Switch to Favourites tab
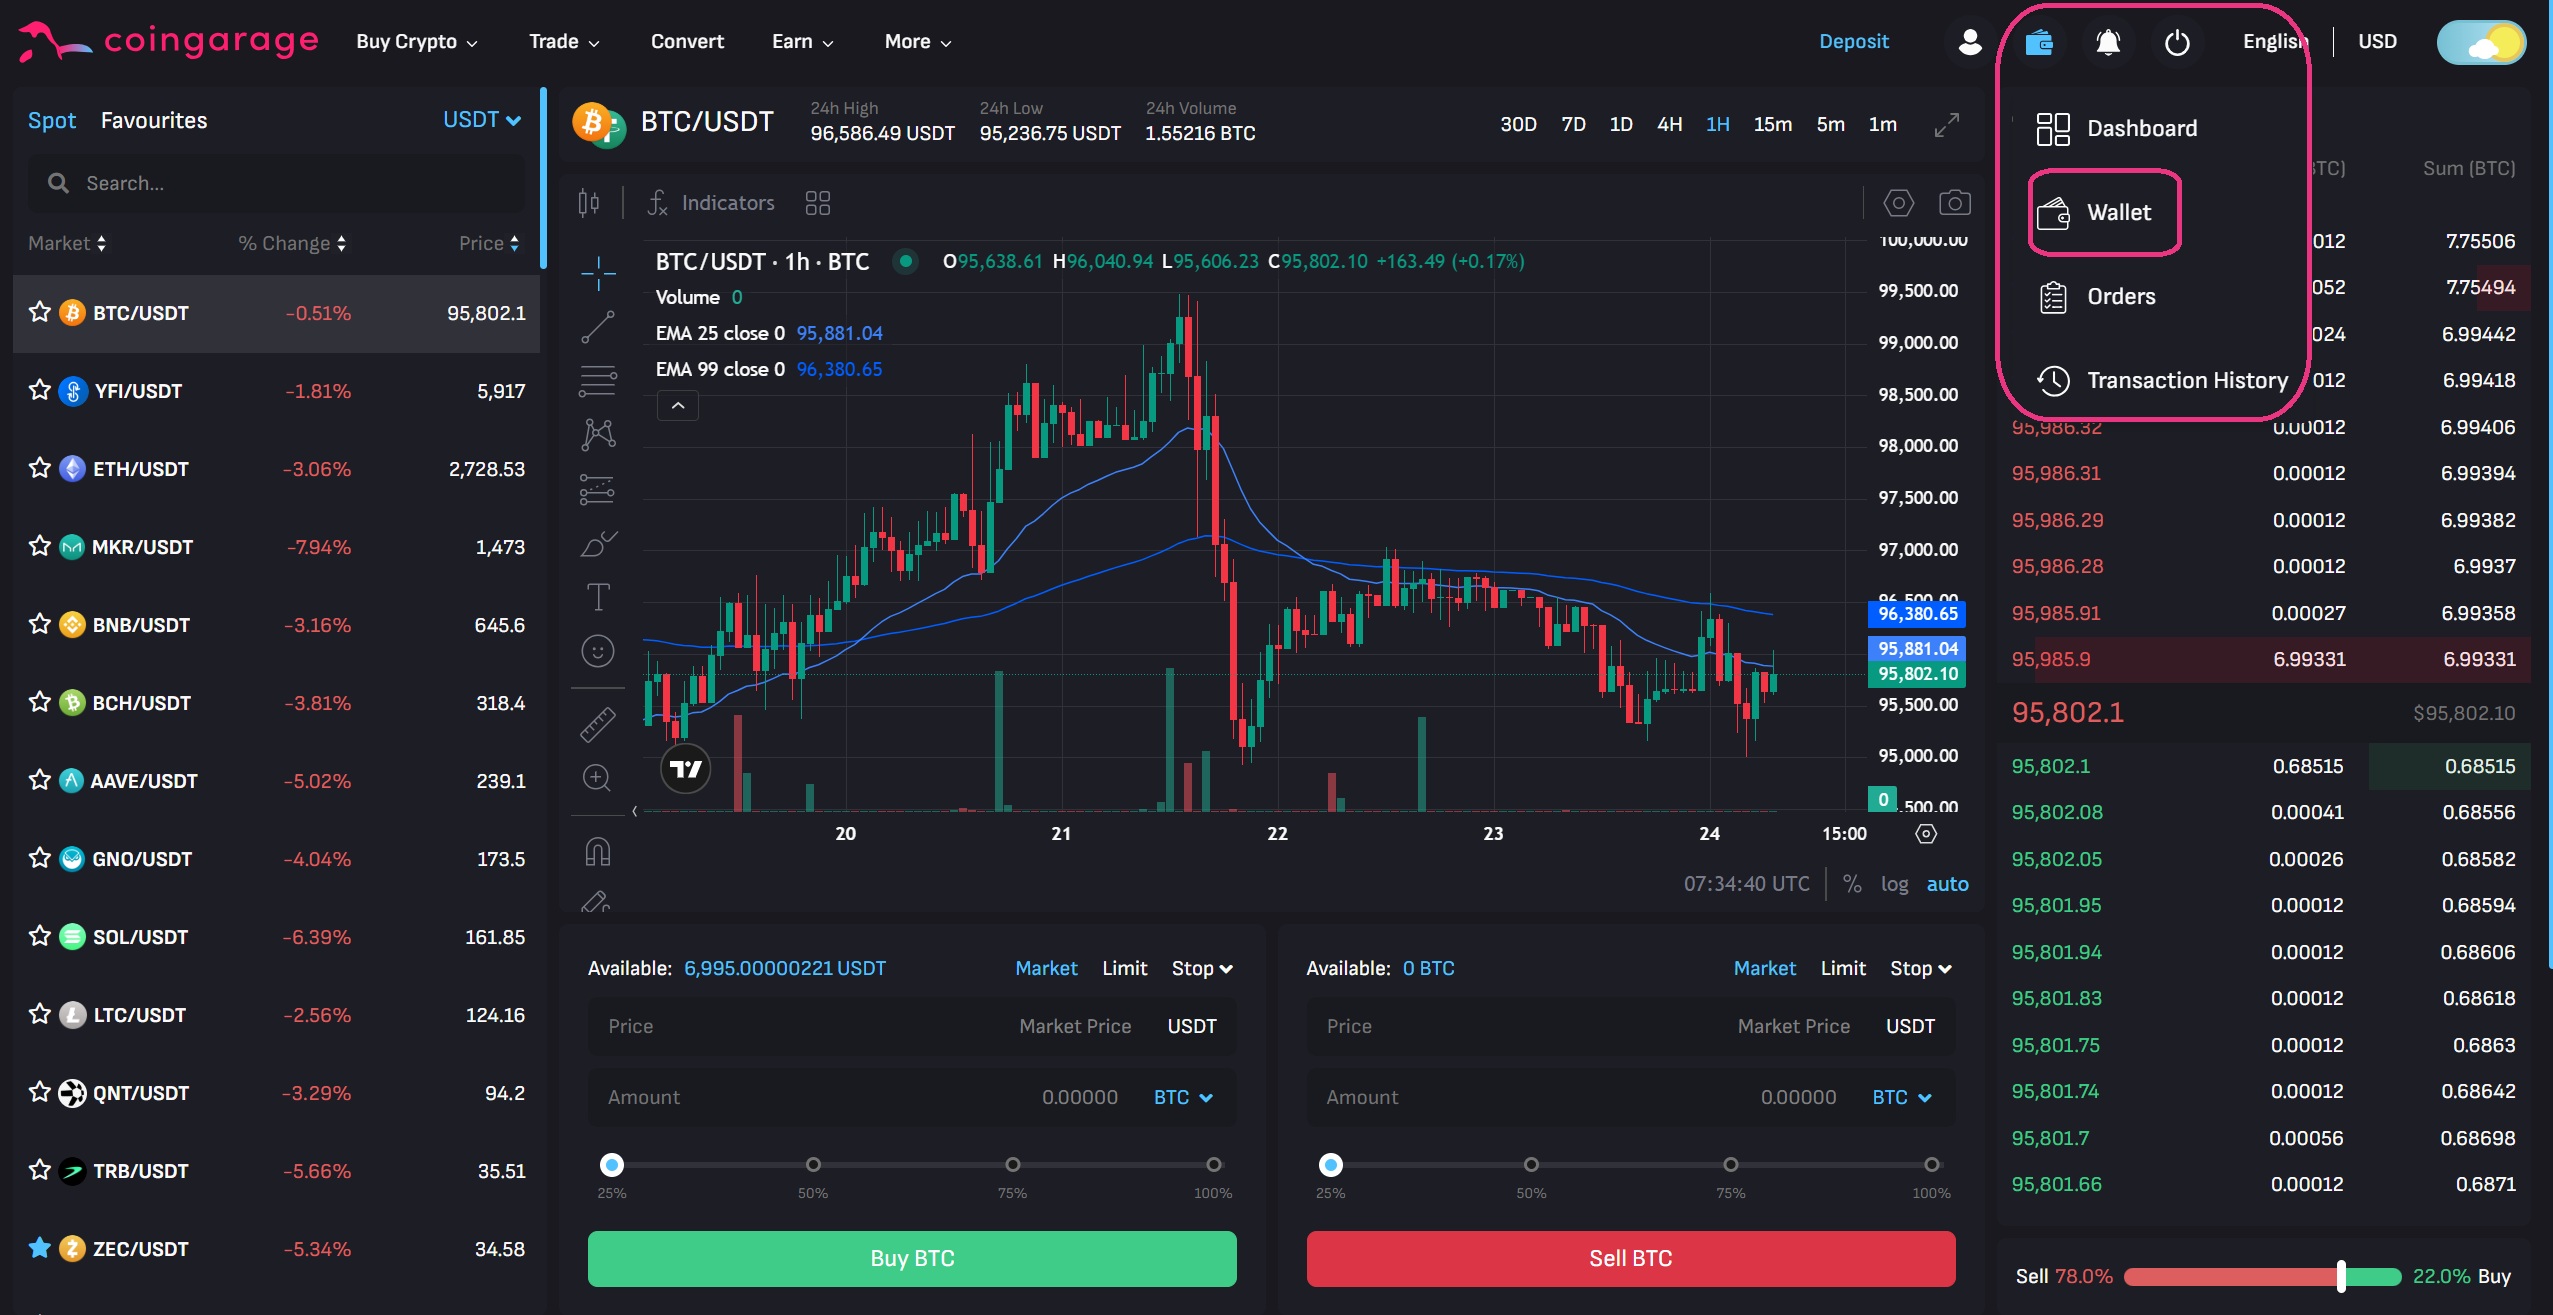2553x1315 pixels. click(x=154, y=120)
